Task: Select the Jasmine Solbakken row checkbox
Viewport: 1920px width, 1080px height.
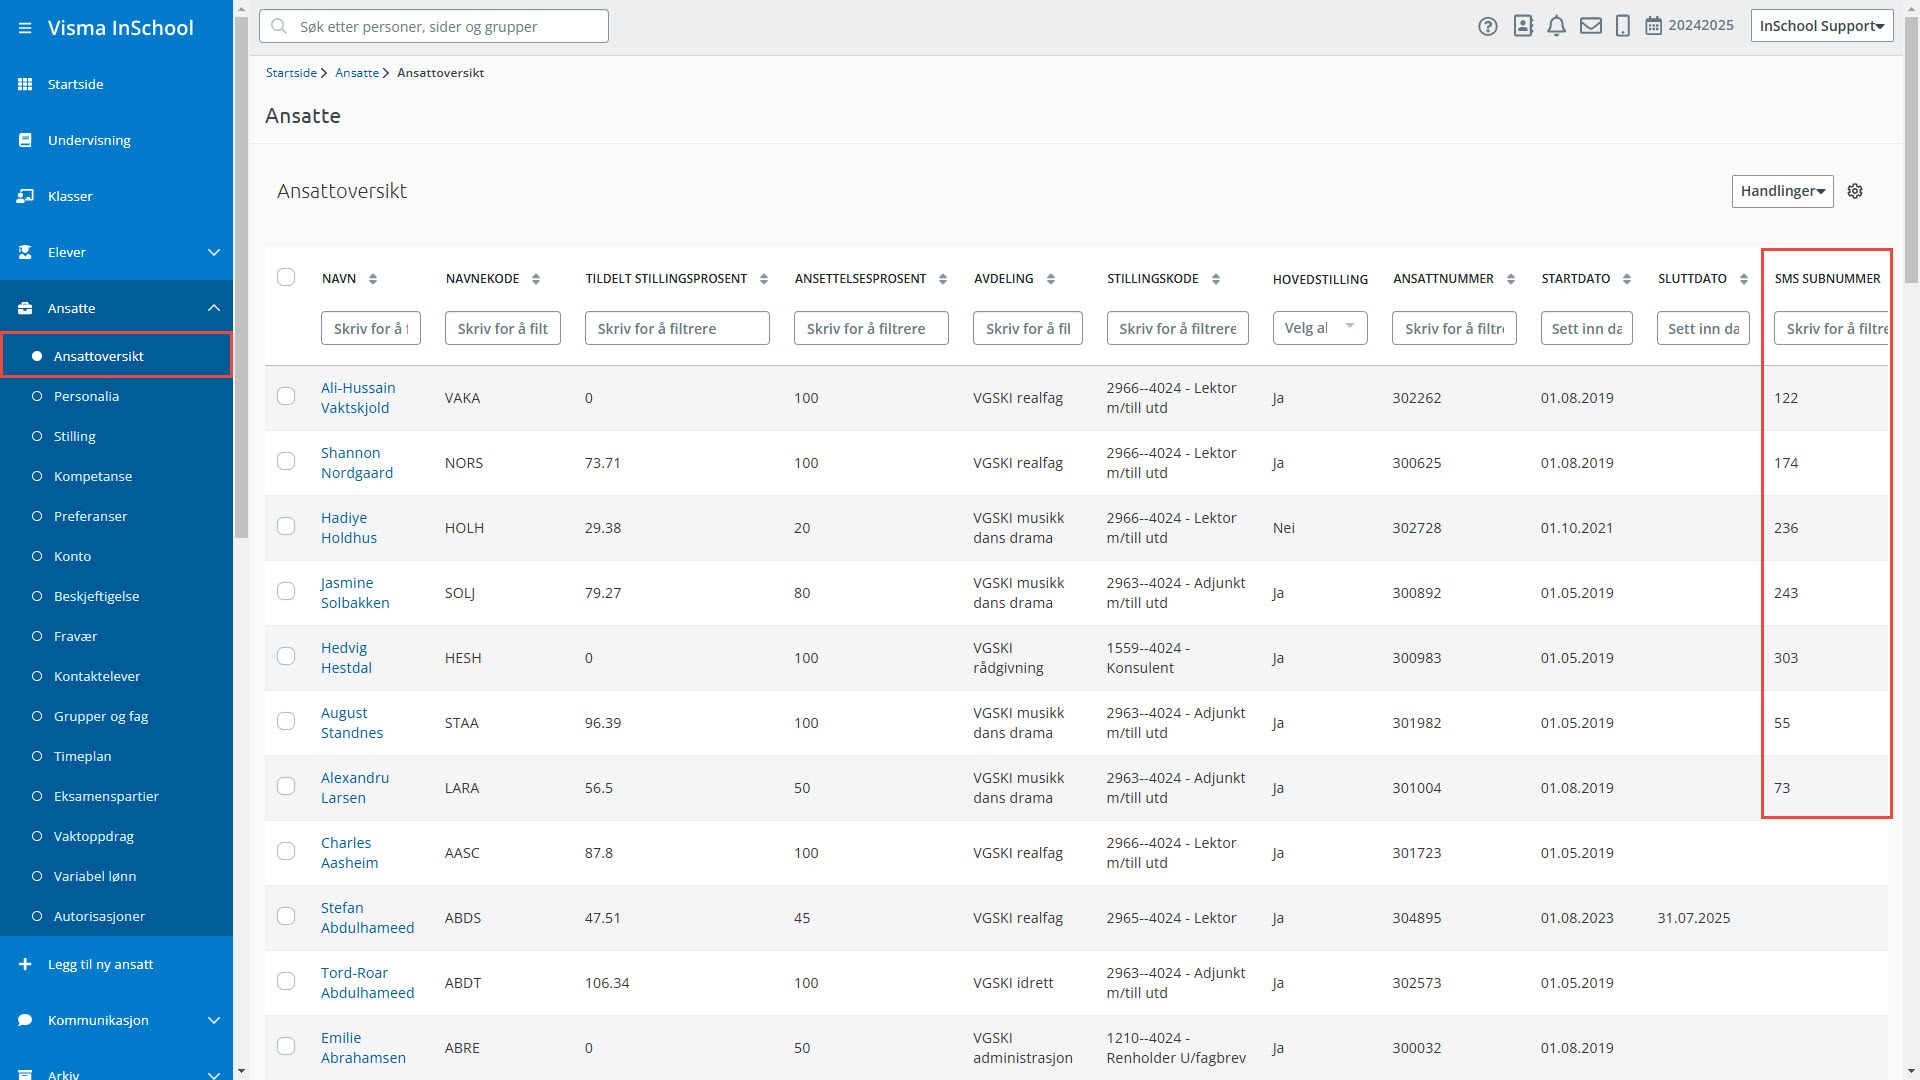Action: [x=286, y=591]
